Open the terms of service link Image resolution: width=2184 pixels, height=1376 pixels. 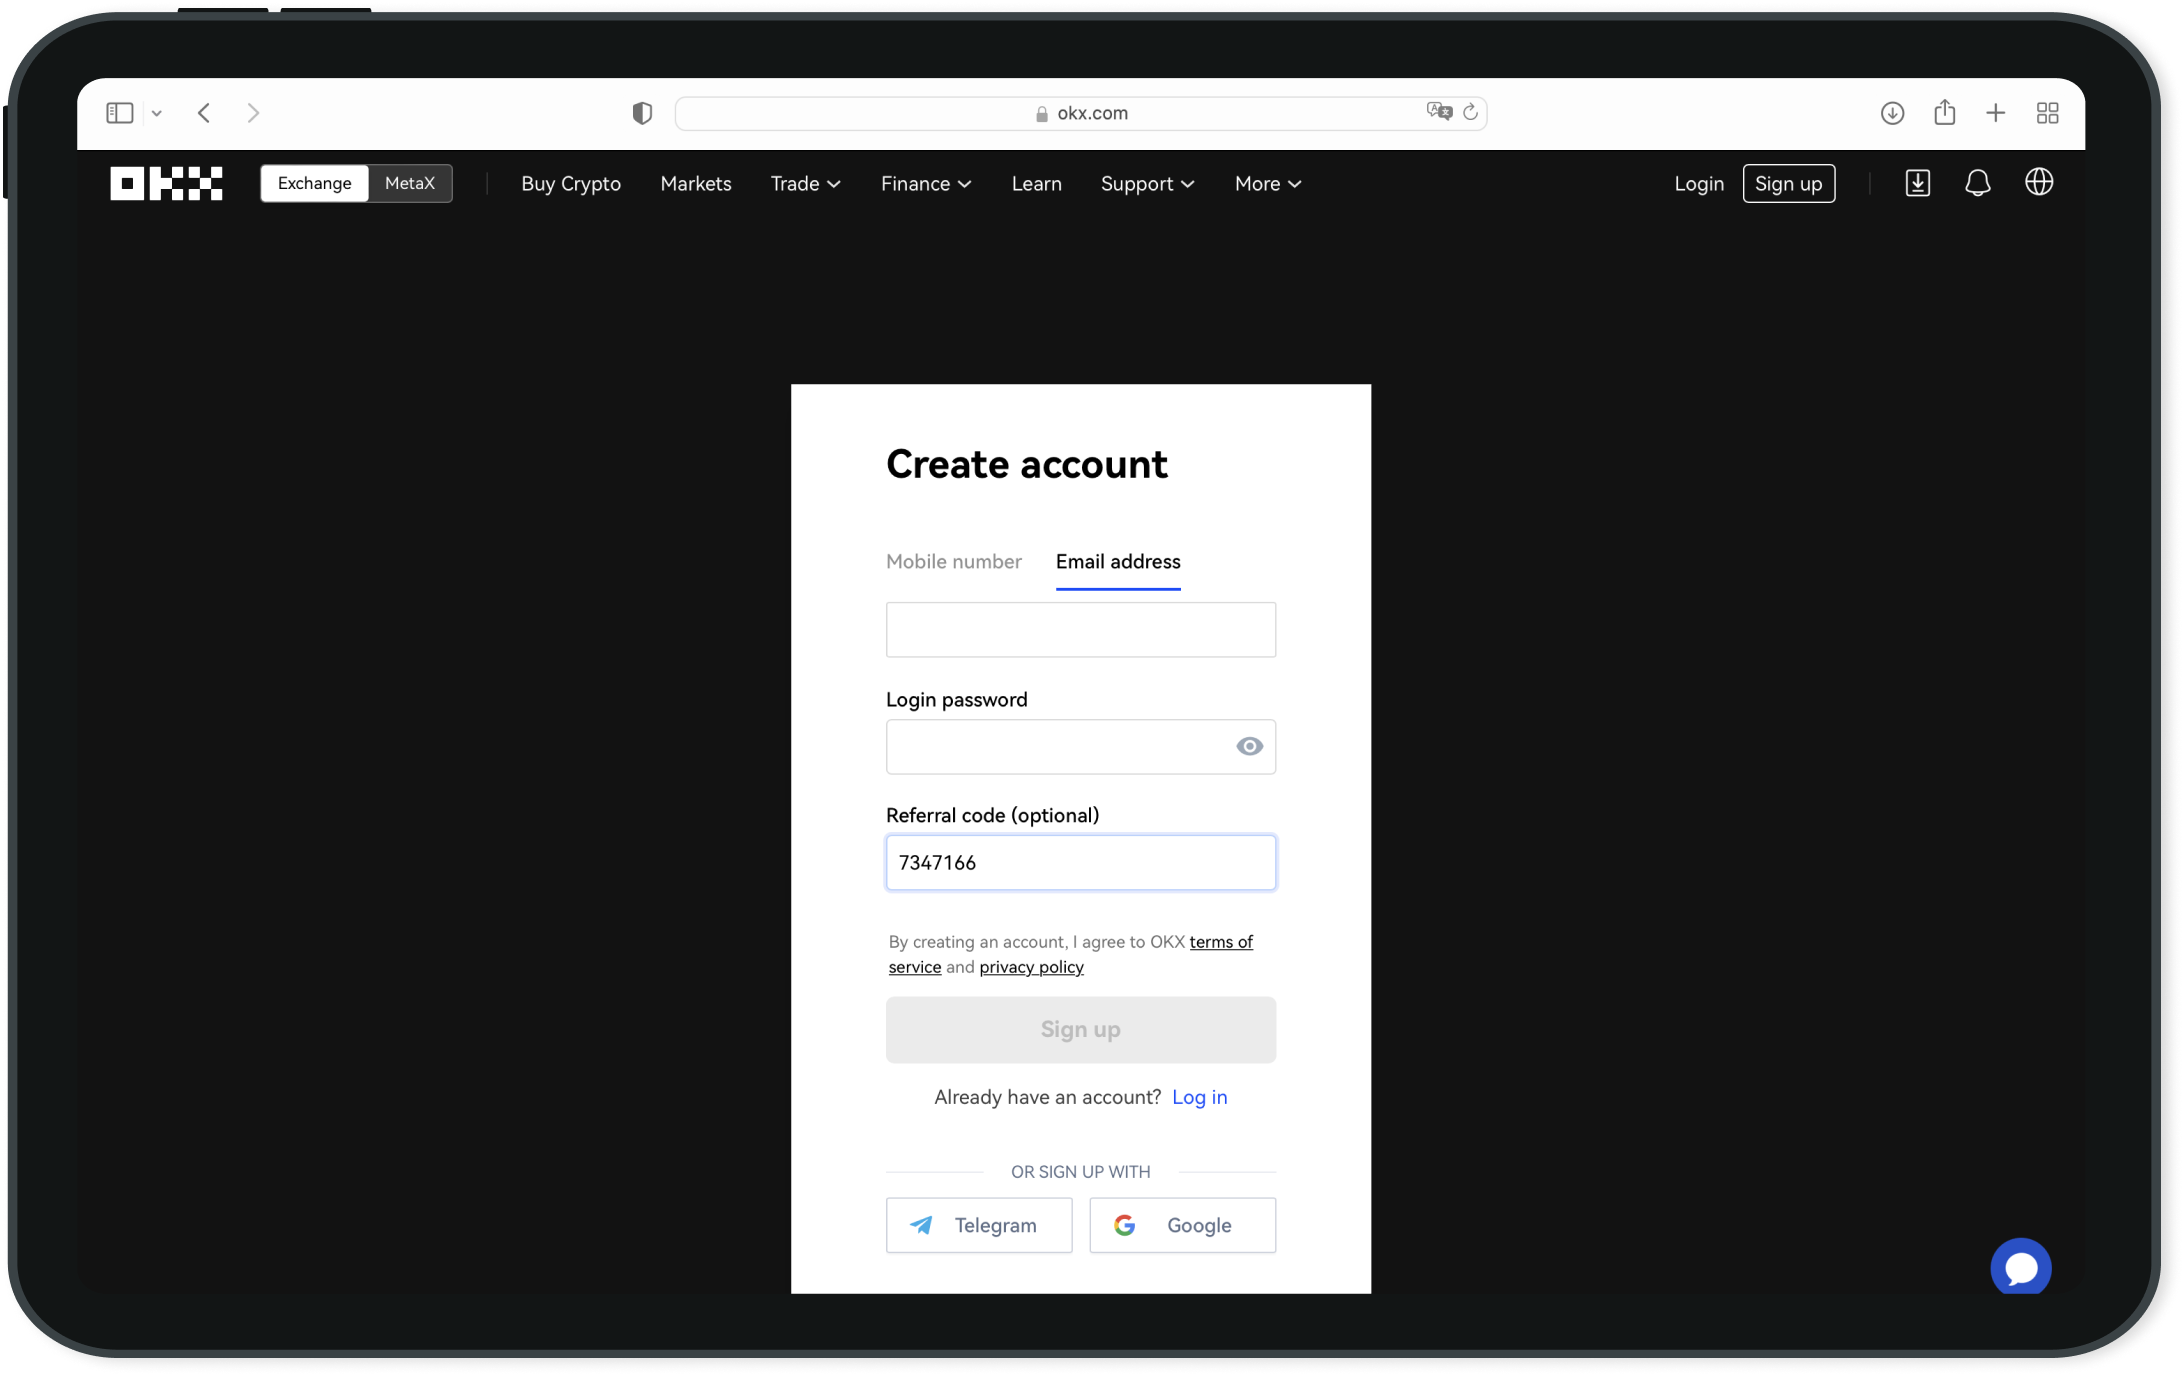click(x=1221, y=942)
